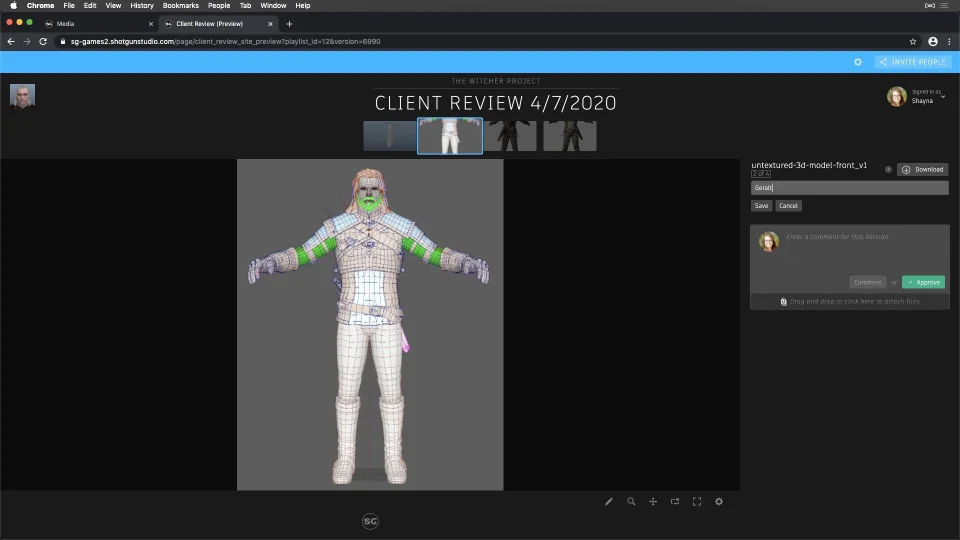This screenshot has width=960, height=540.
Task: Toggle loop playback icon
Action: pyautogui.click(x=675, y=501)
